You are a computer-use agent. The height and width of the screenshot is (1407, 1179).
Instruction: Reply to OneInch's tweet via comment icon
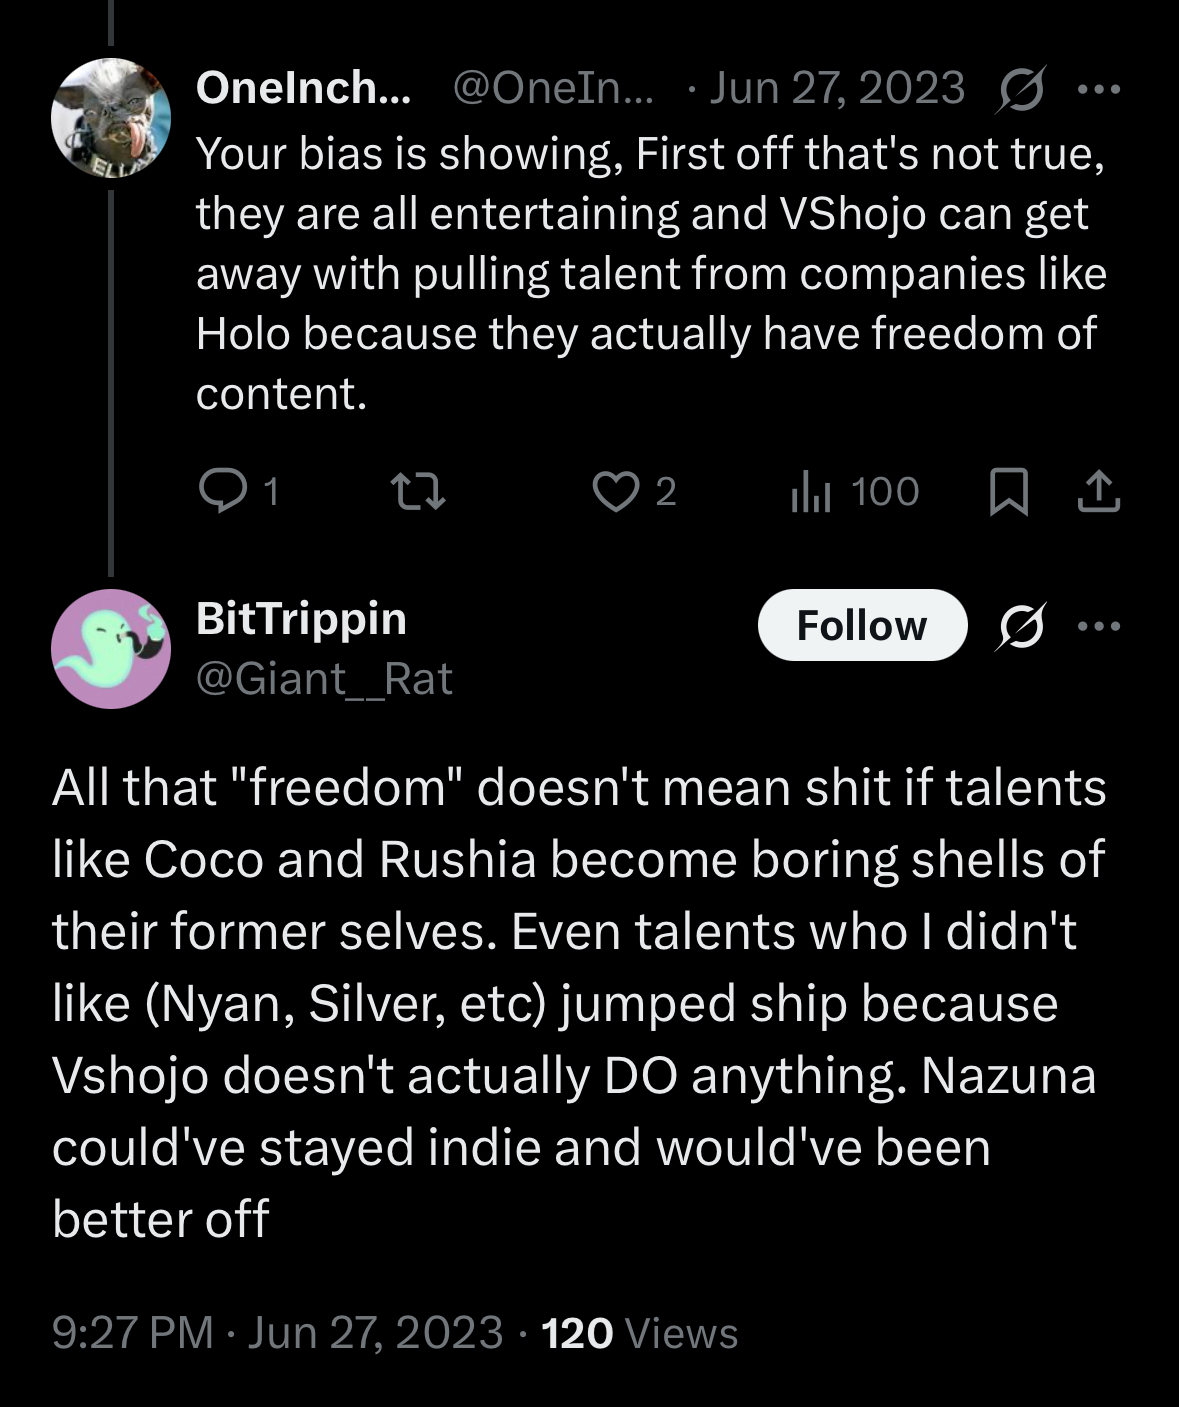218,491
